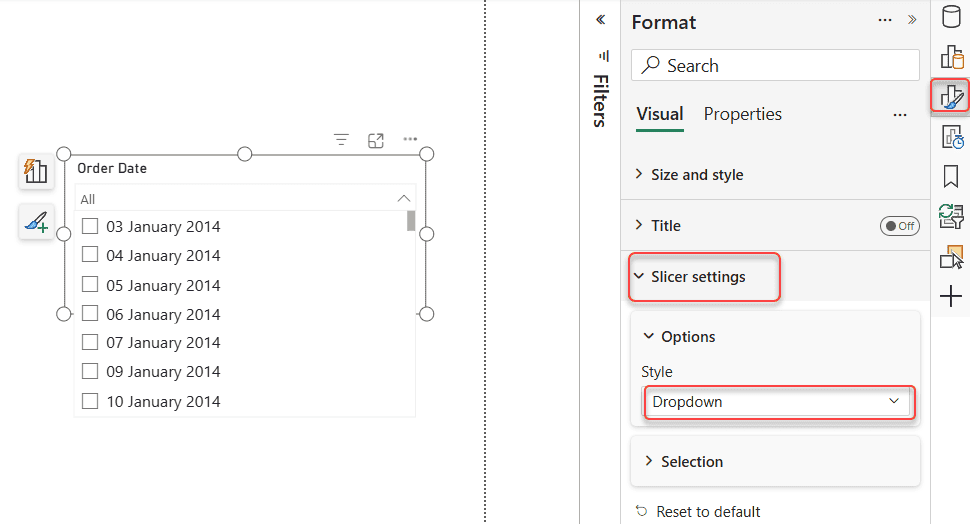
Task: Click the slicer list scrollbar thumb
Action: 411,221
